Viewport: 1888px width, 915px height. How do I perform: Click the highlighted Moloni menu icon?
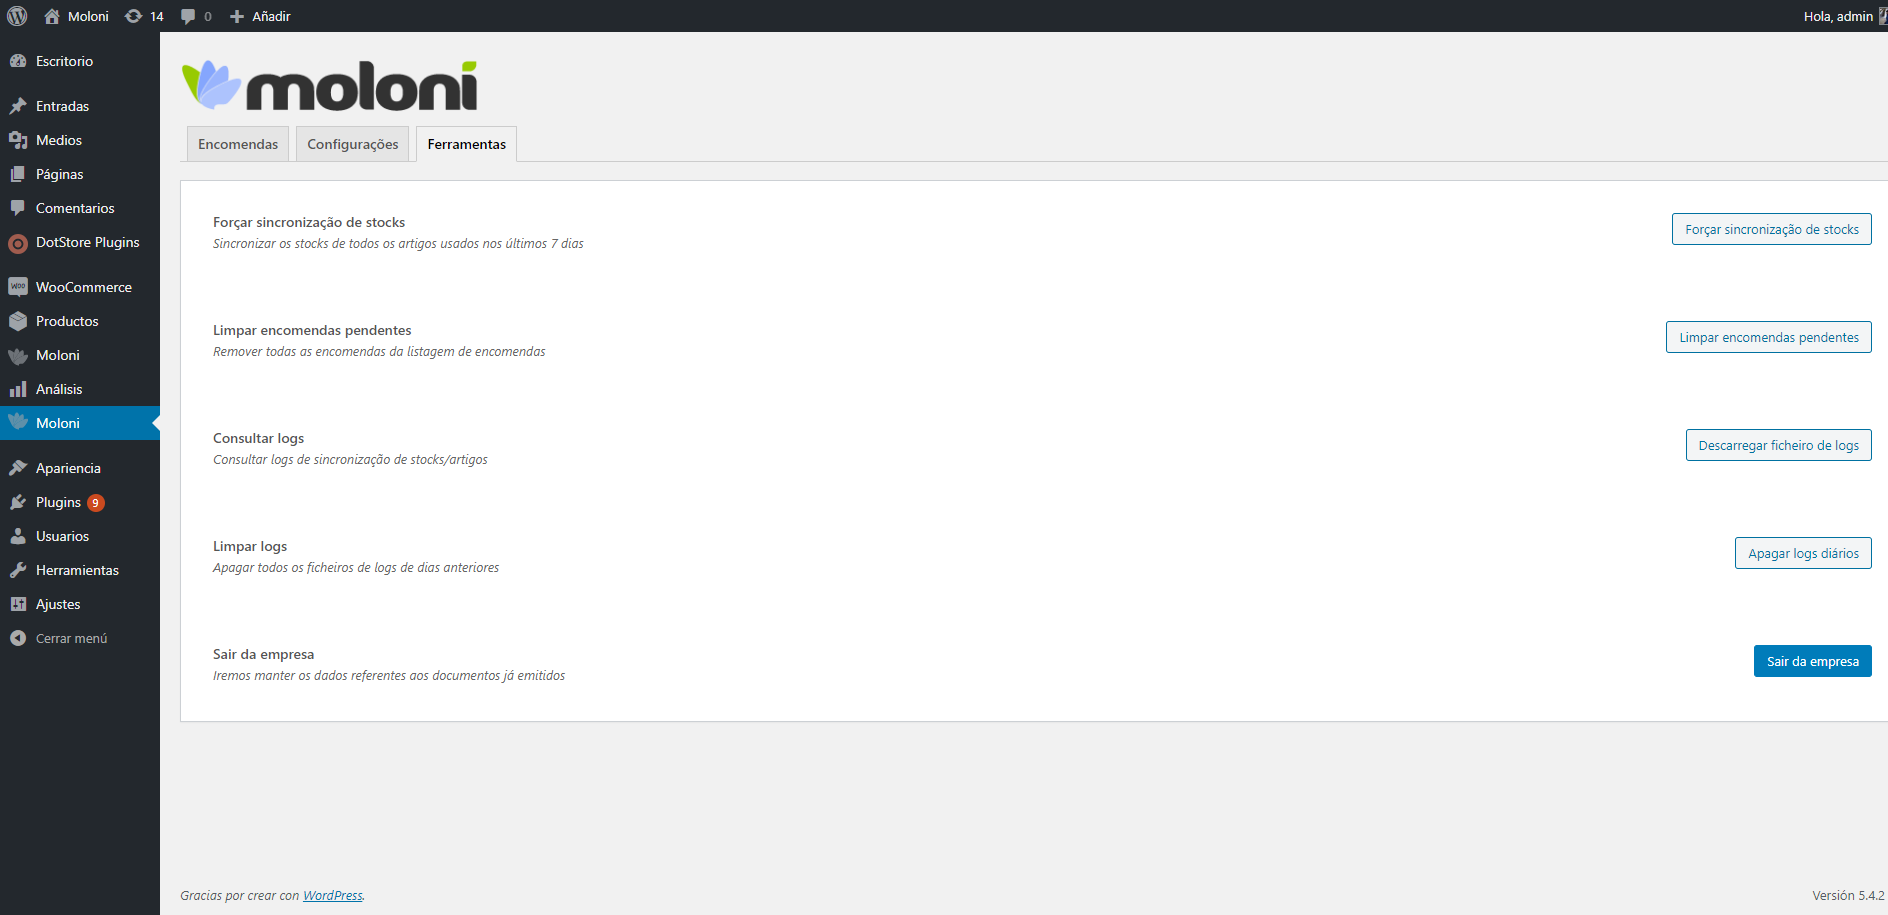pos(18,422)
